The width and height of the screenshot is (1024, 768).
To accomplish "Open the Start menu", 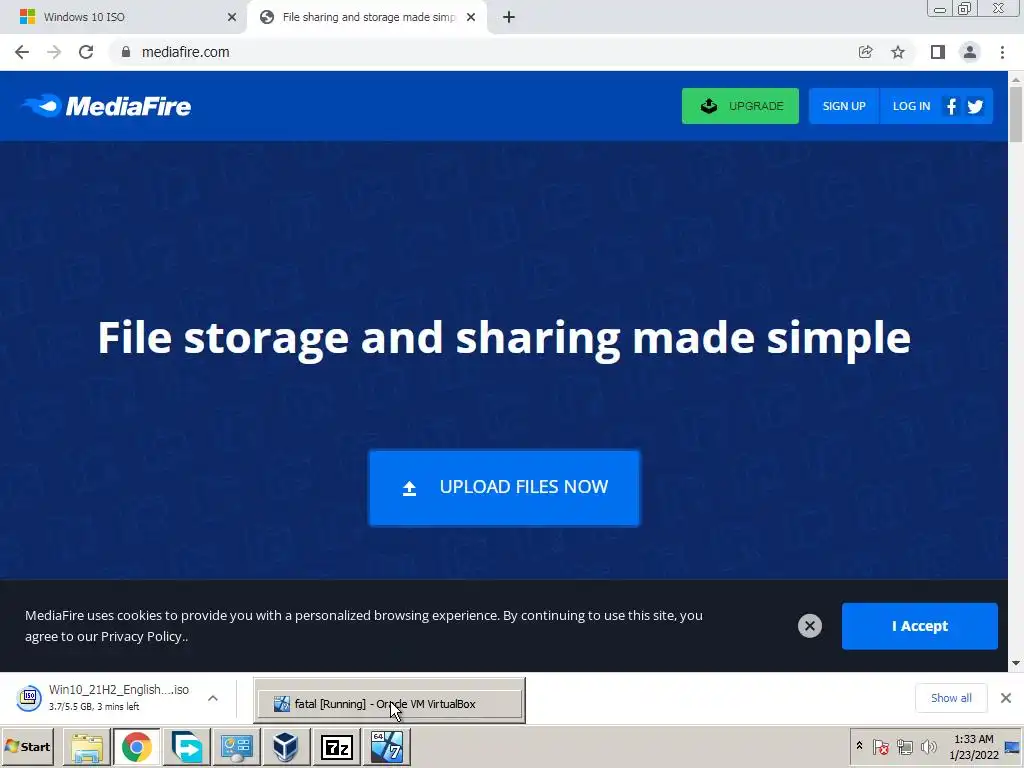I will click(27, 747).
